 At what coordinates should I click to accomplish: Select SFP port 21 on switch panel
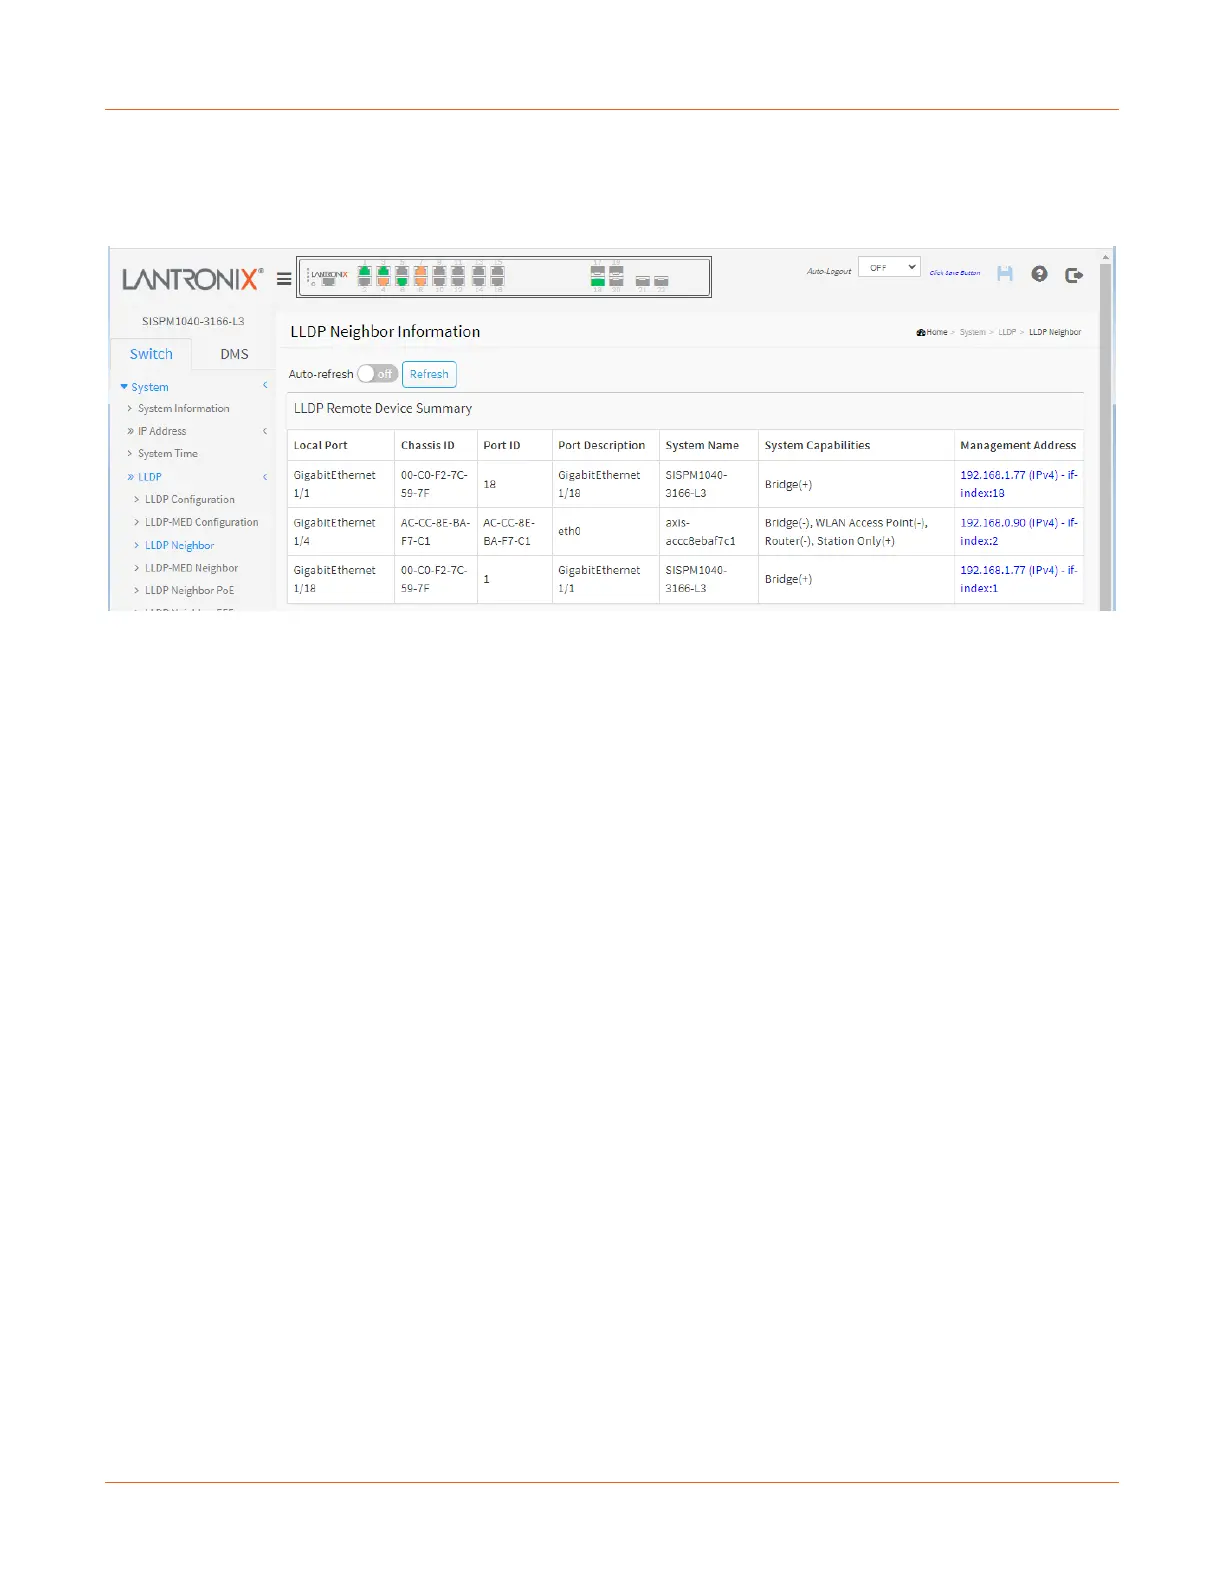[x=643, y=281]
